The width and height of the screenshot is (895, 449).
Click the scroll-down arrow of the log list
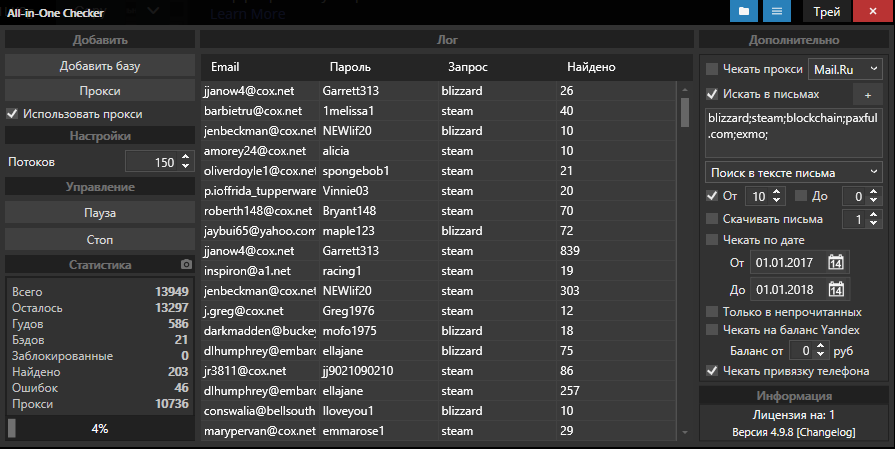coord(685,432)
